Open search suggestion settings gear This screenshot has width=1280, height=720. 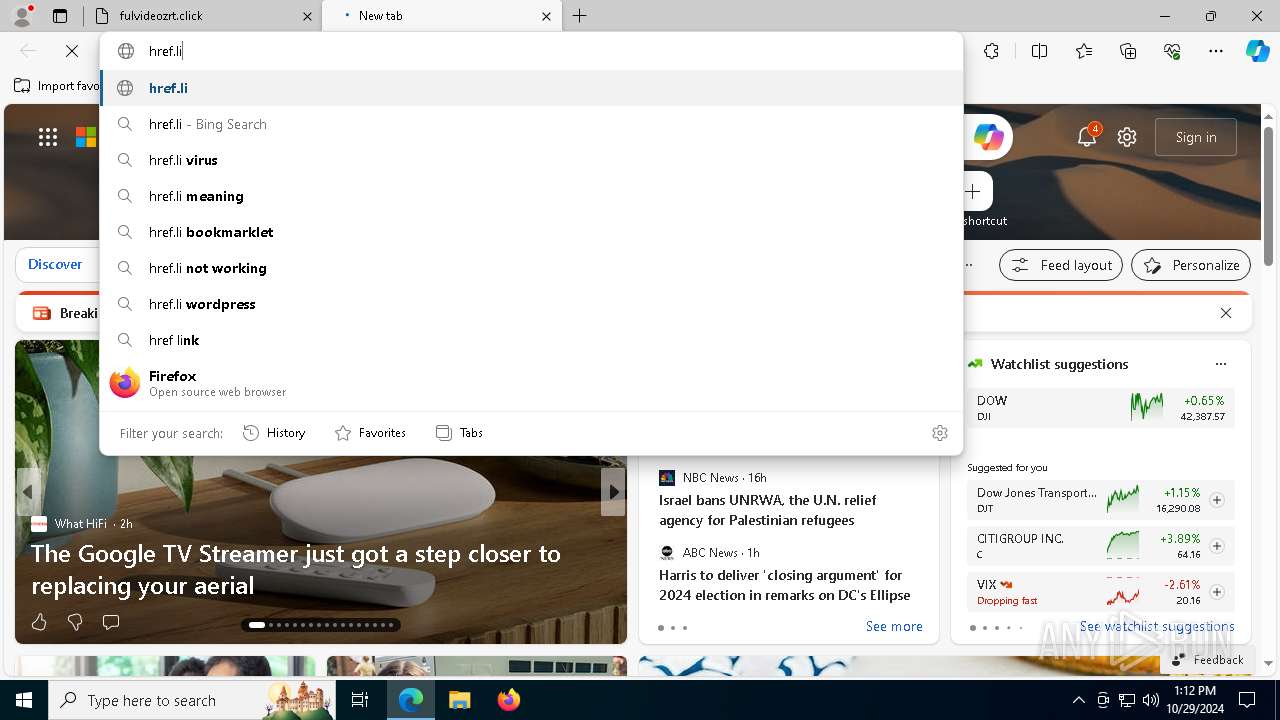(x=939, y=433)
